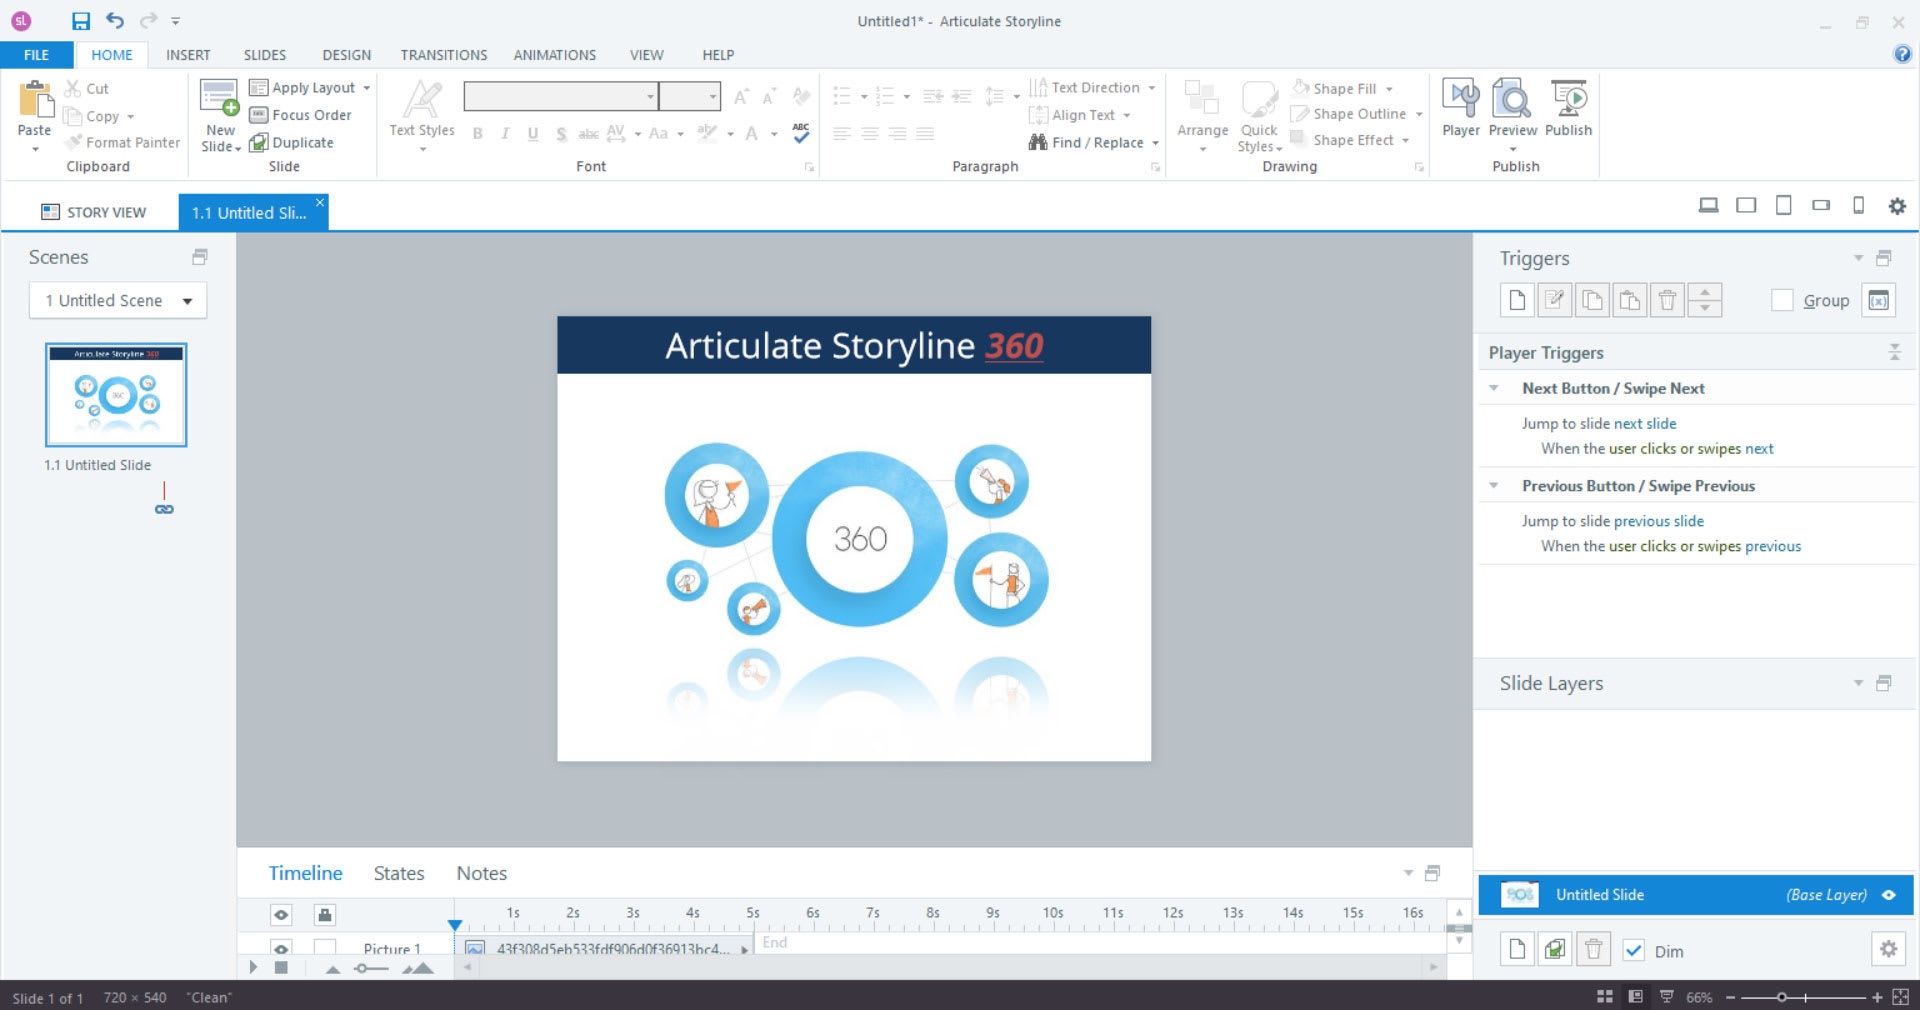
Task: Switch to tablet landscape view icon
Action: (1746, 206)
